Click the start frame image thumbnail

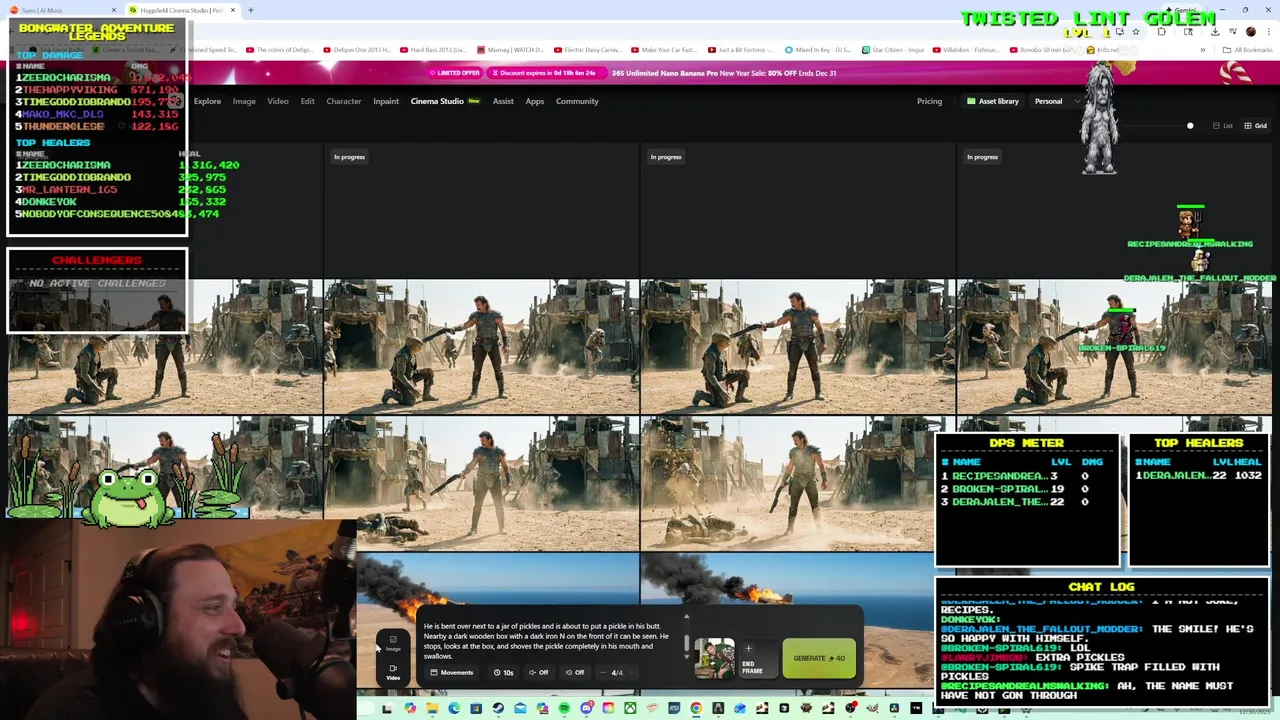(715, 658)
